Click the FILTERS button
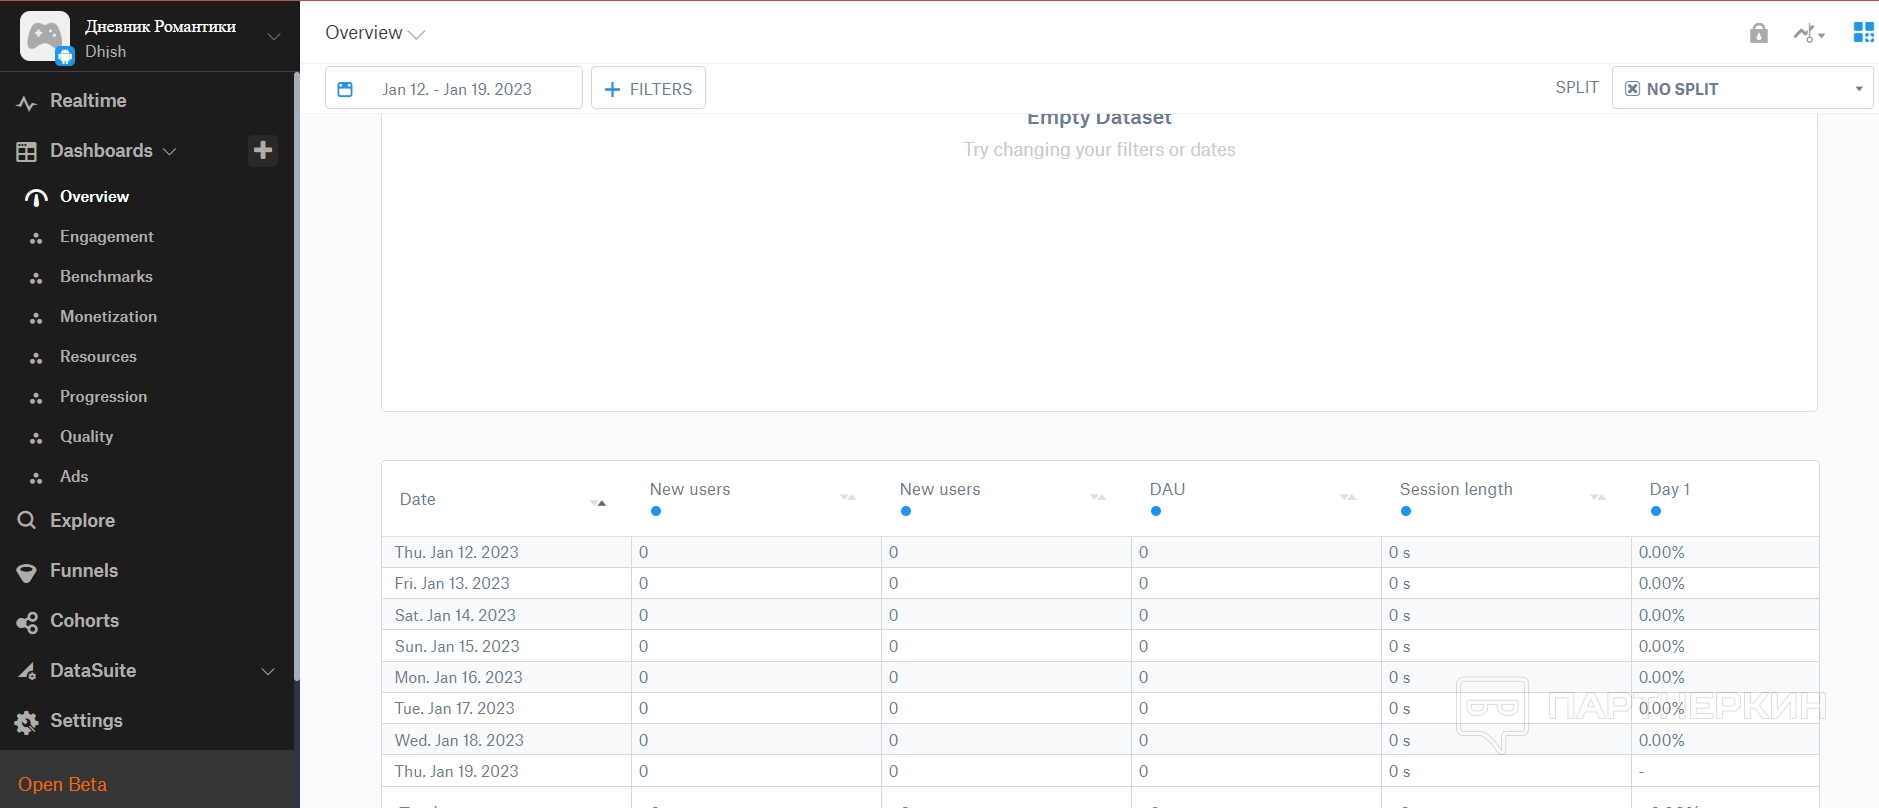This screenshot has width=1879, height=808. 648,89
